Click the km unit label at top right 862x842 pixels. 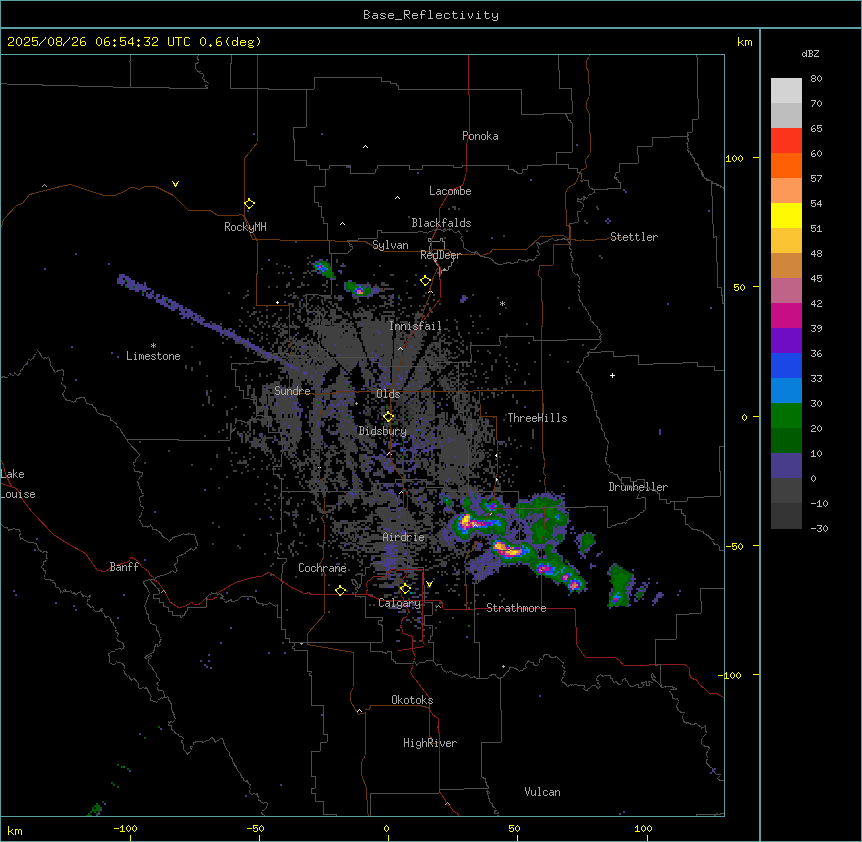[x=745, y=42]
